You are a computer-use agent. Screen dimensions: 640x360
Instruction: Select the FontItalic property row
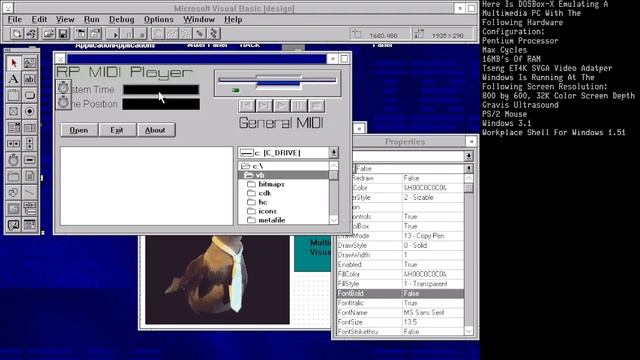400,303
